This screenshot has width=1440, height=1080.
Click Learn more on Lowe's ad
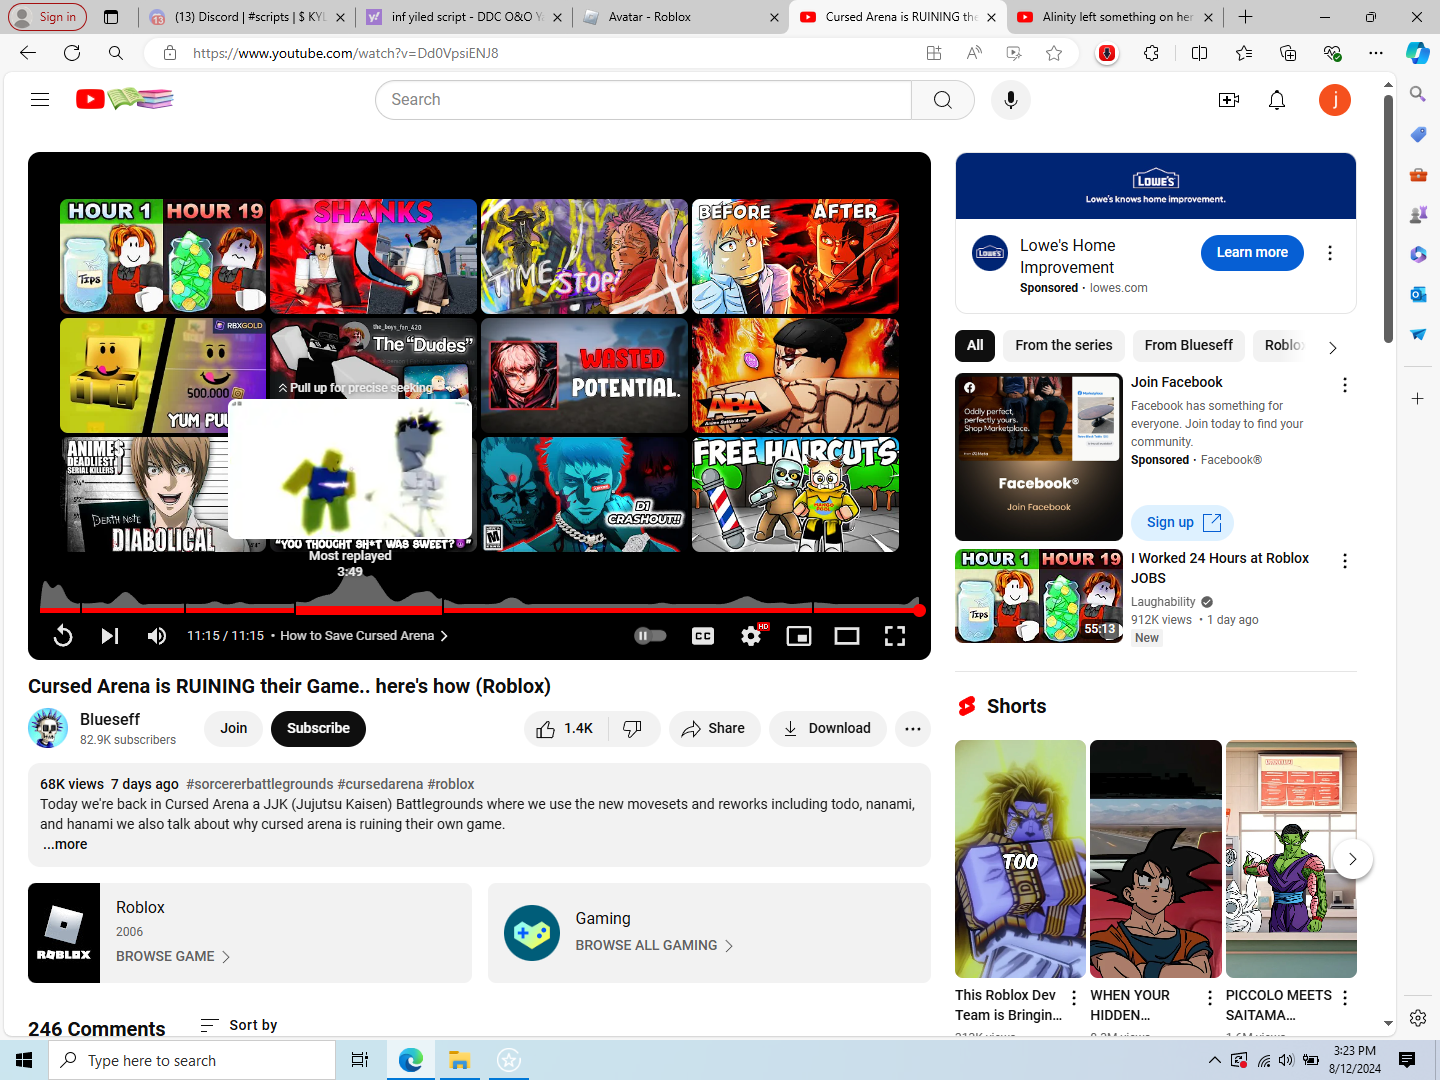click(1252, 253)
